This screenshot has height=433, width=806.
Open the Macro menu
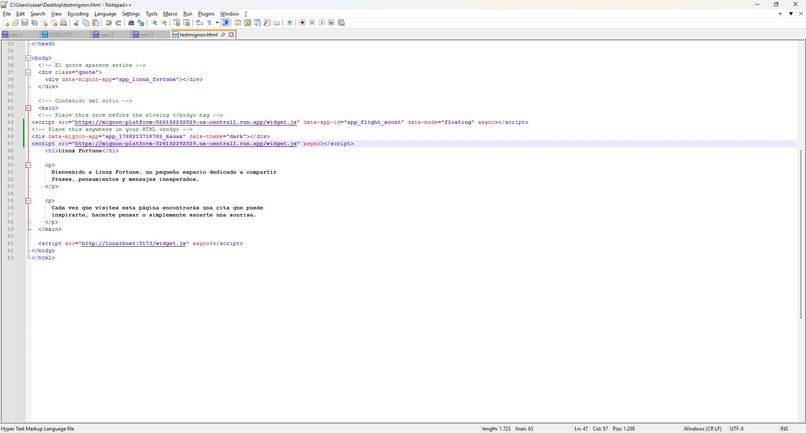tap(170, 14)
